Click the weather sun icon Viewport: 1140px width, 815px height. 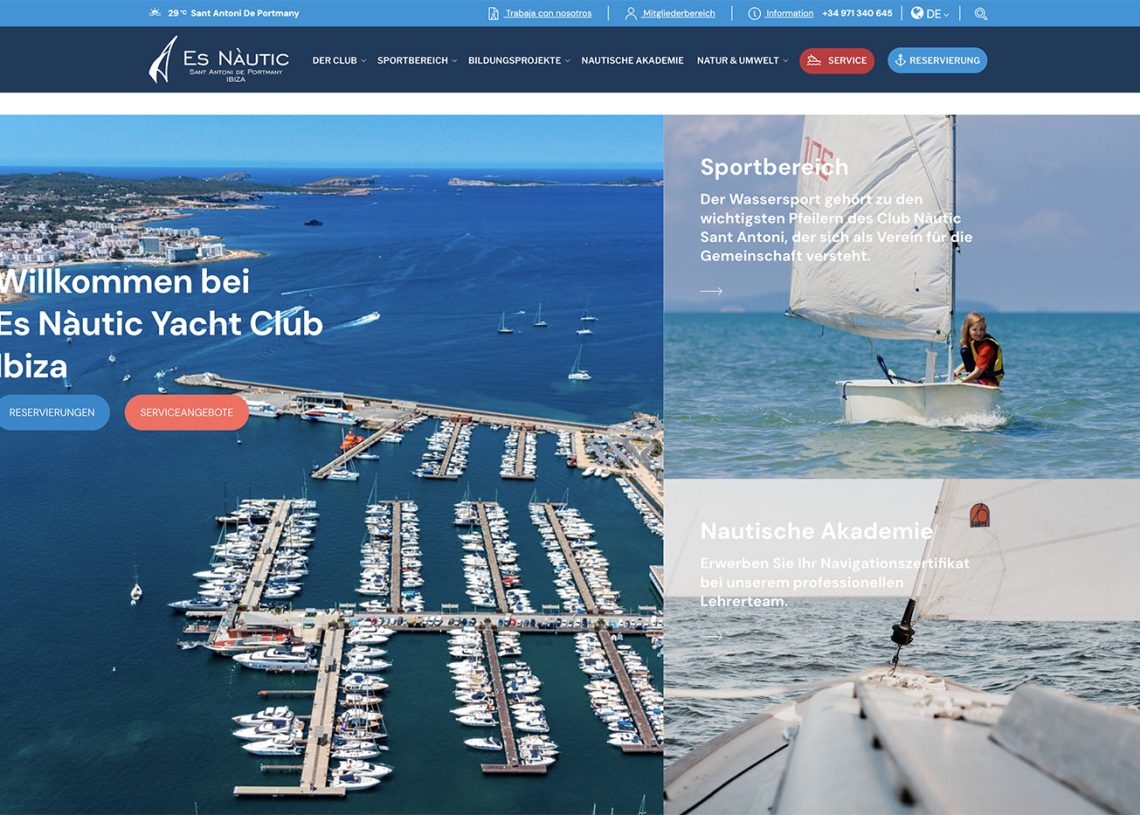[x=155, y=12]
